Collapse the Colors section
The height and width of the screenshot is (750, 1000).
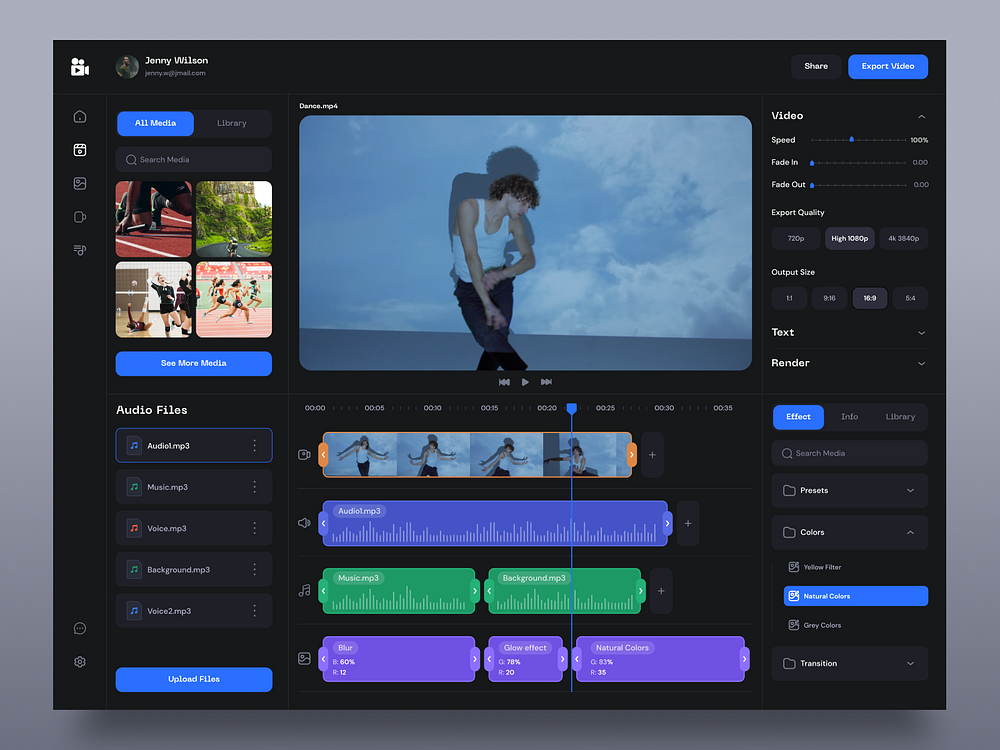click(x=848, y=532)
